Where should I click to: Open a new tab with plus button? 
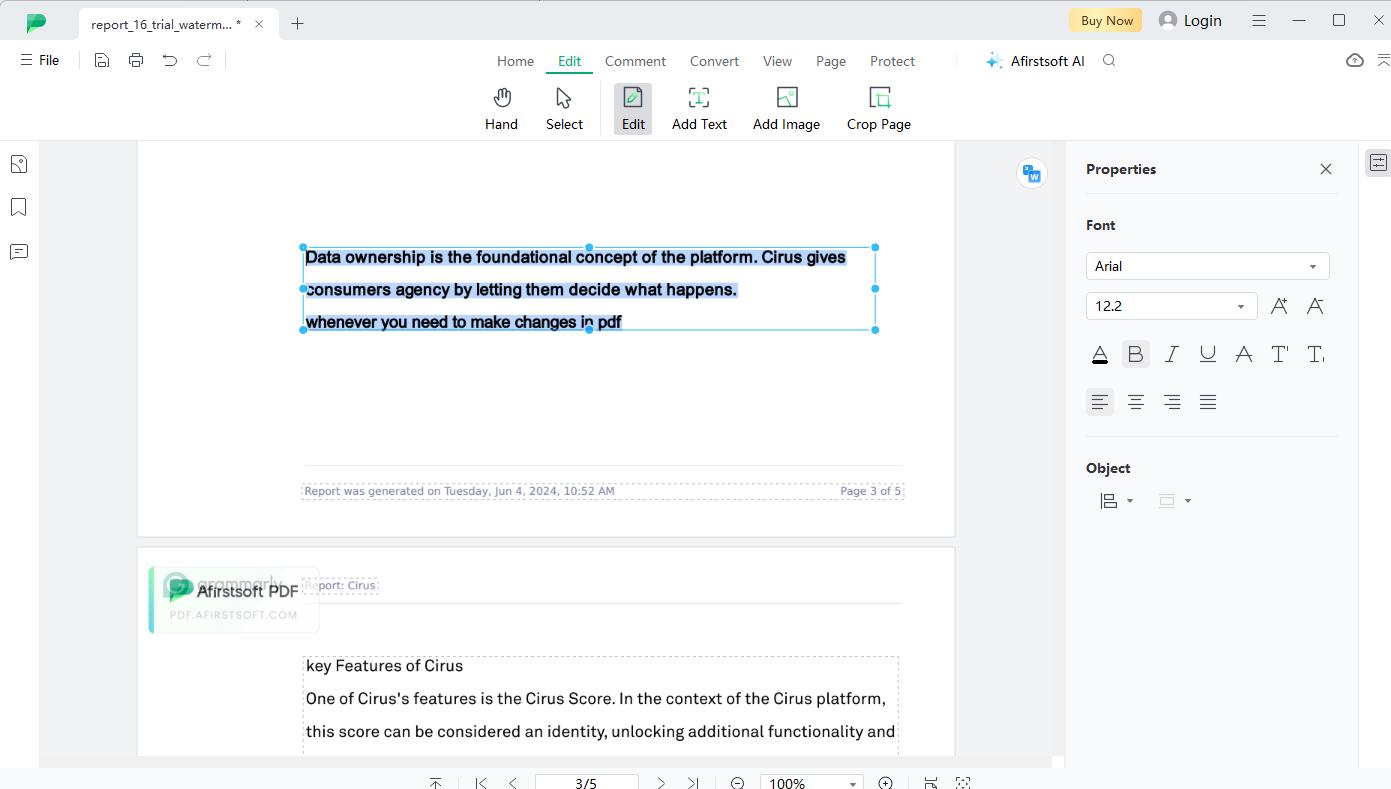pos(297,24)
